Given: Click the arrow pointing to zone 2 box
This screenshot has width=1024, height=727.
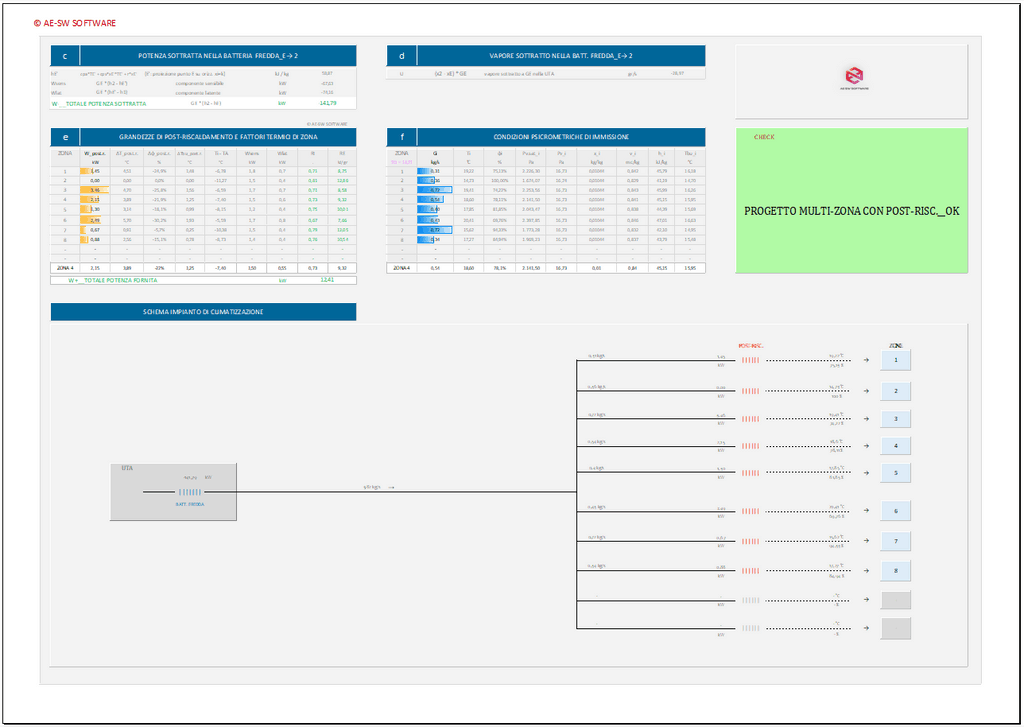Looking at the screenshot, I should [866, 392].
